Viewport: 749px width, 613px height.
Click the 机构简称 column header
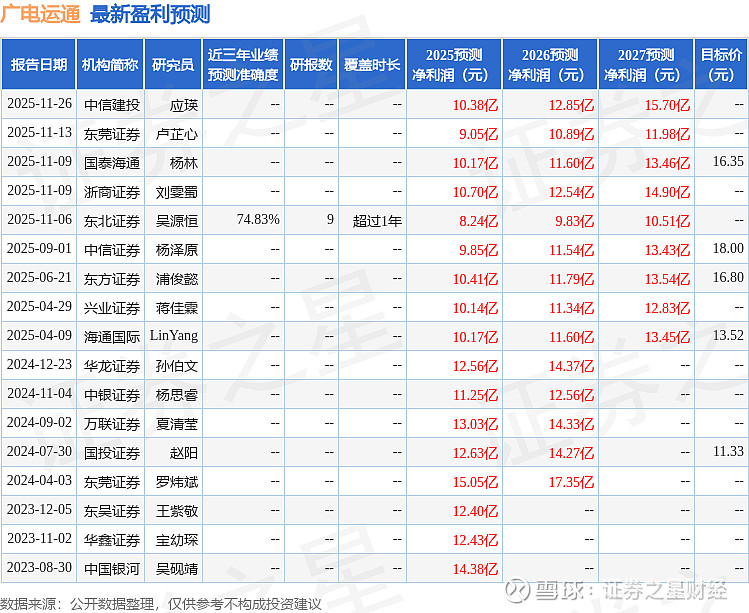tap(110, 64)
